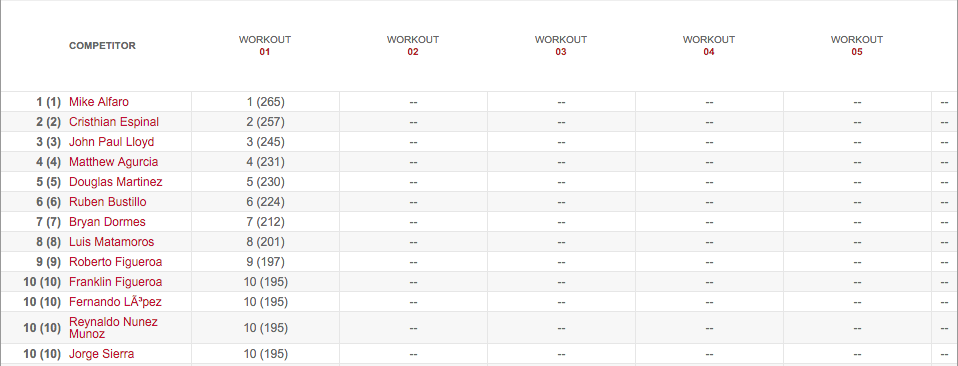The width and height of the screenshot is (958, 366).
Task: Select the Workout 05 column header
Action: 857,46
